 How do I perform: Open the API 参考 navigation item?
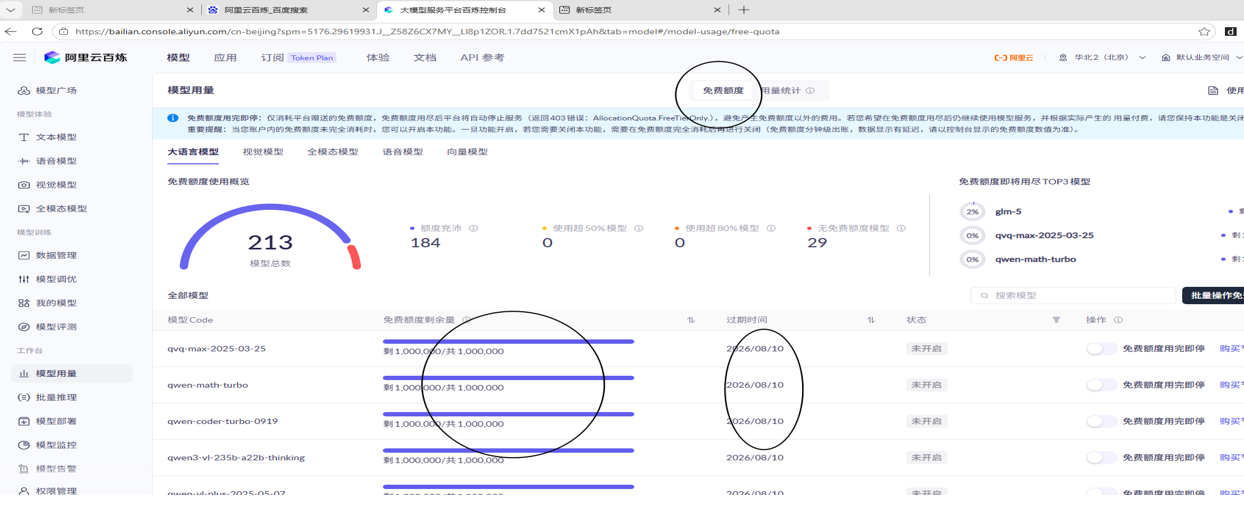(x=482, y=58)
